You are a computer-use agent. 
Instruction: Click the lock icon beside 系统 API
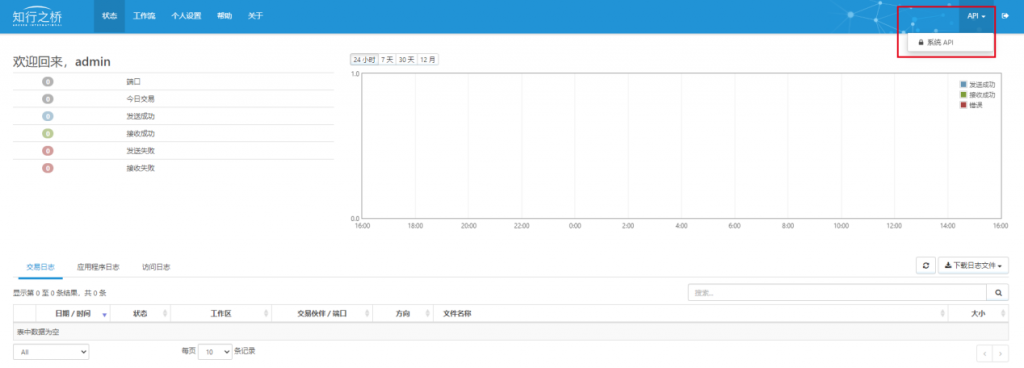click(921, 42)
